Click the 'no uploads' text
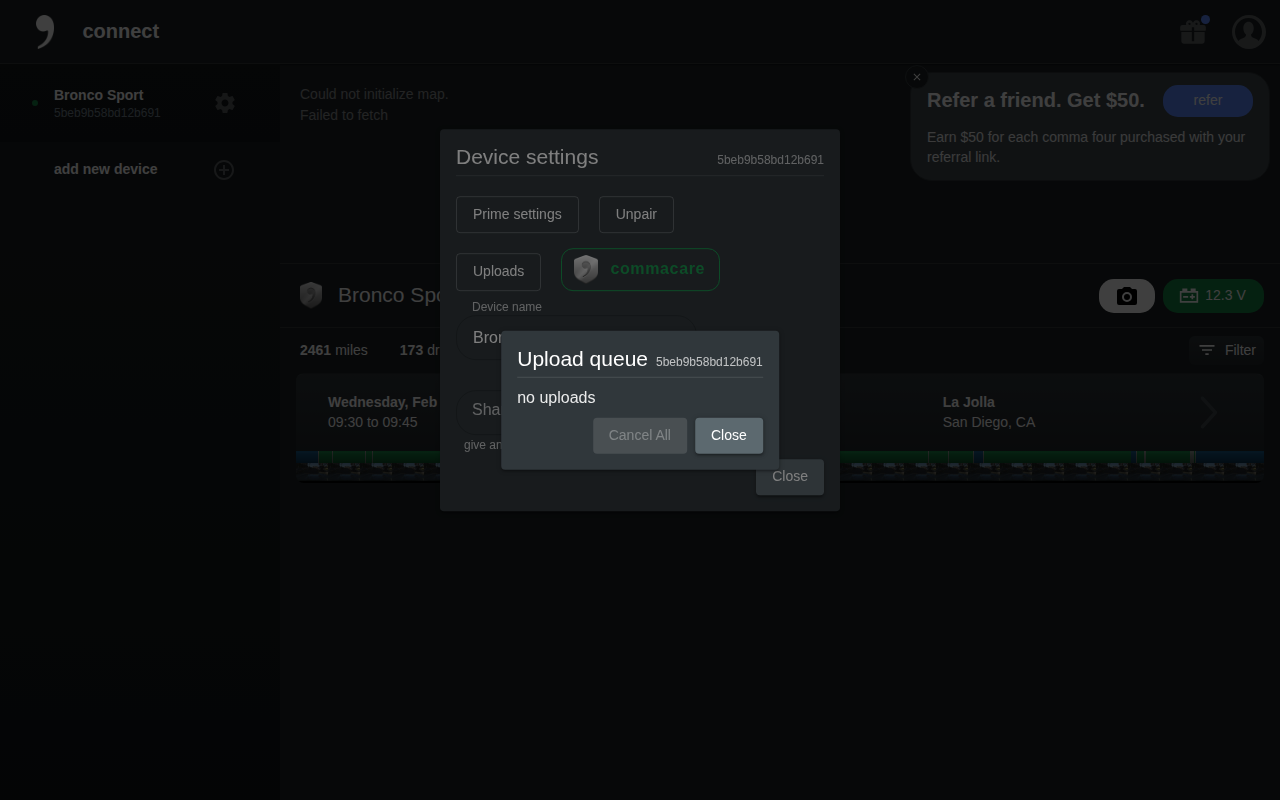The width and height of the screenshot is (1280, 800). coord(556,398)
